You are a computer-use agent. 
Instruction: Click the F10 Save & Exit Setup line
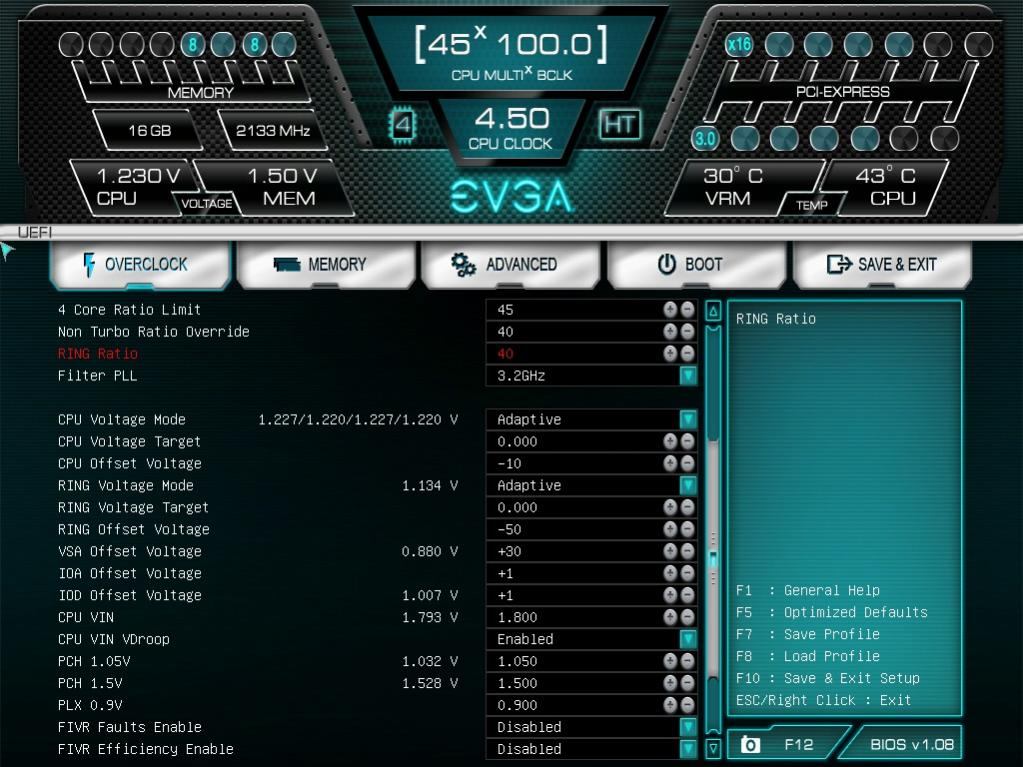(x=827, y=678)
